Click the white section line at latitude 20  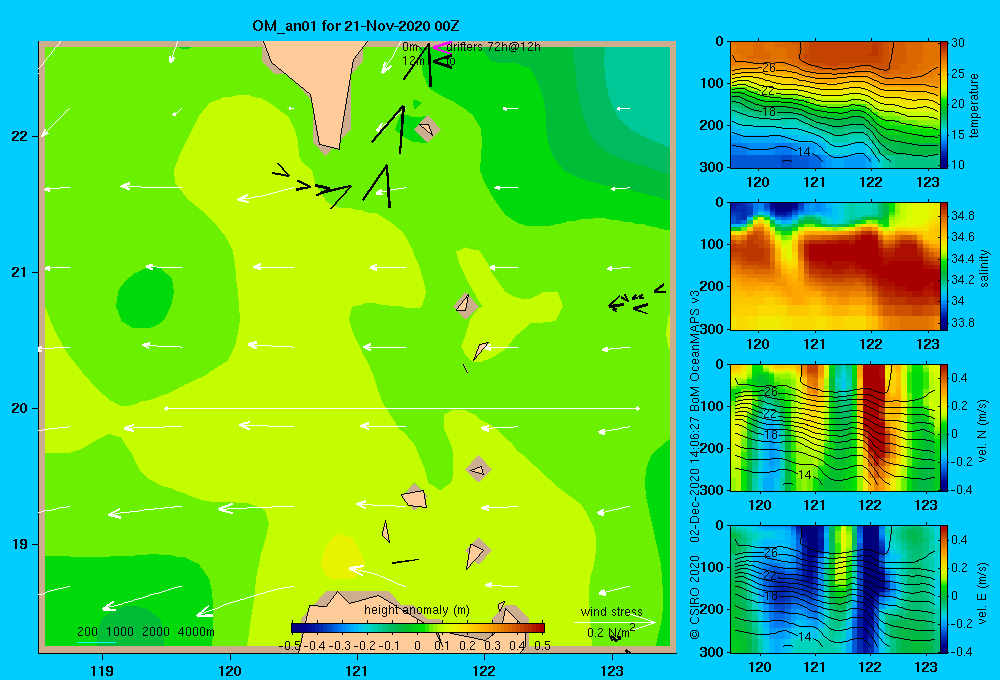coord(402,408)
